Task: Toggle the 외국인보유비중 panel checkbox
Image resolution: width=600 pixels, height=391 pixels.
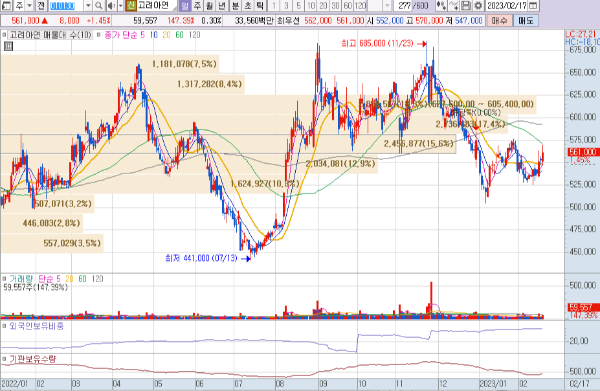Action: pos(4,326)
